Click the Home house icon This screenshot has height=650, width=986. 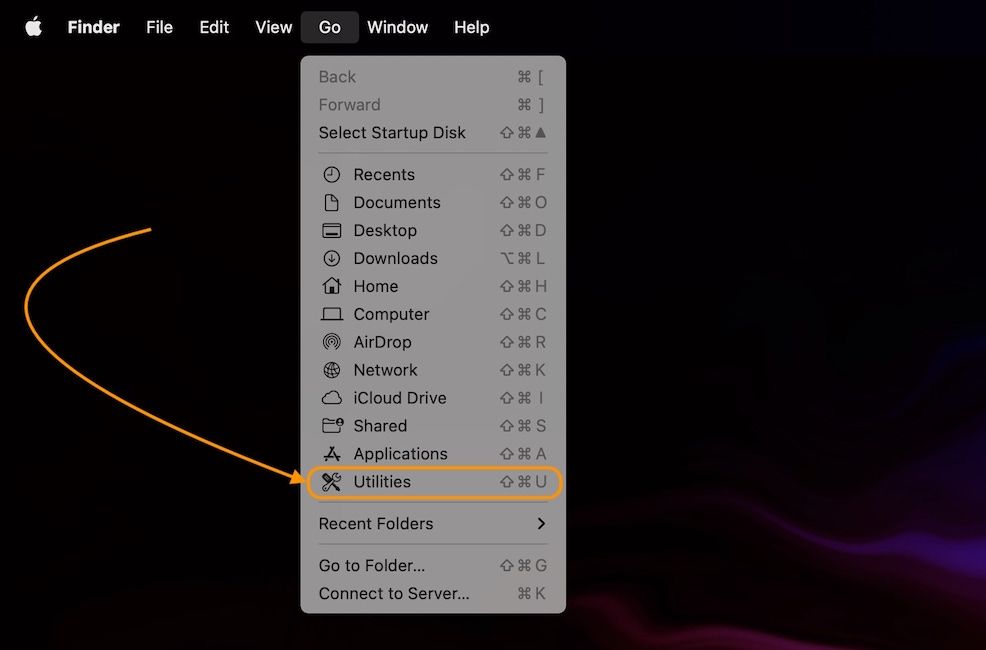pos(332,286)
